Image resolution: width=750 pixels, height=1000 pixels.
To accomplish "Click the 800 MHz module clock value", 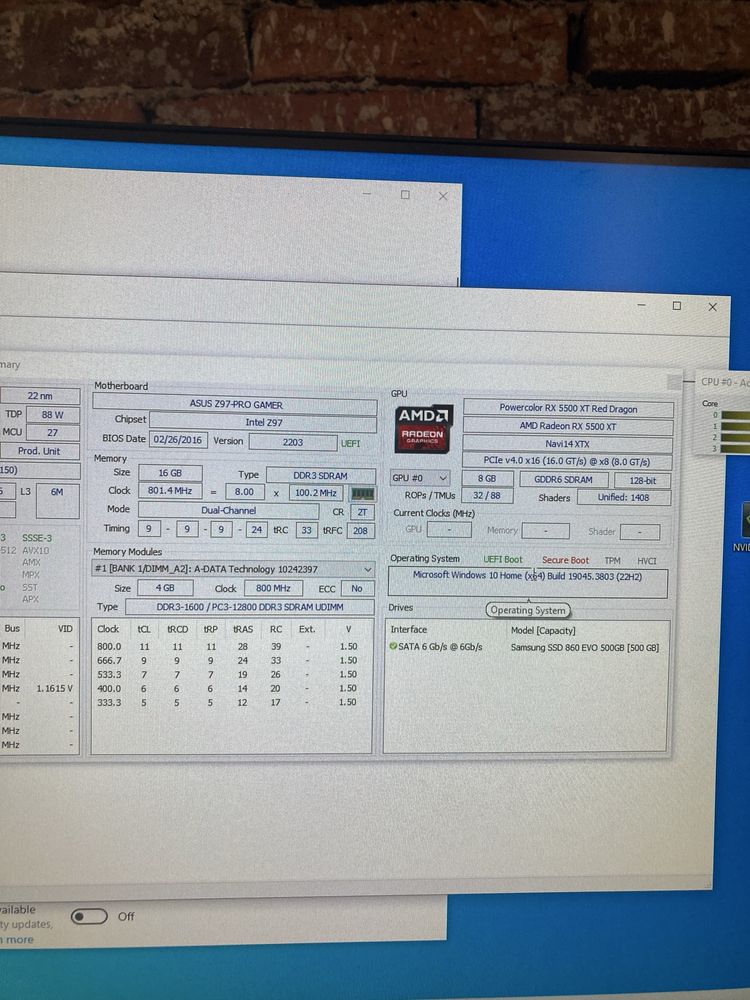I will point(273,588).
